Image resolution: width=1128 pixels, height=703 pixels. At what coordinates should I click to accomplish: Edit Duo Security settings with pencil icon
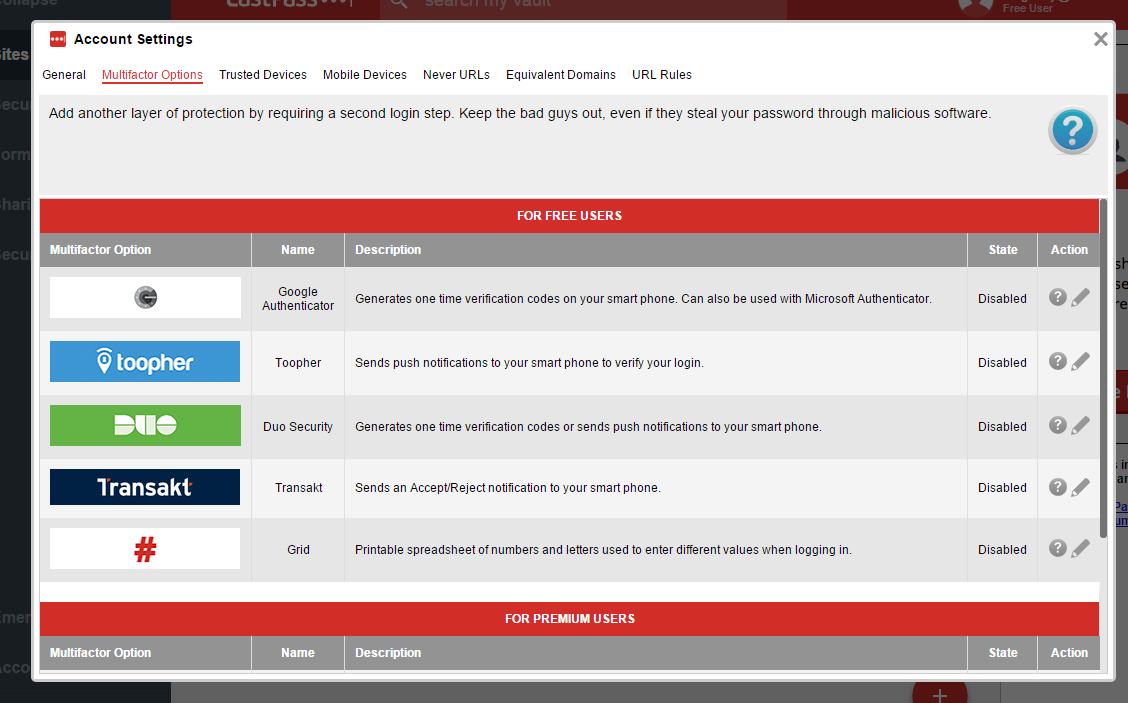[x=1080, y=425]
